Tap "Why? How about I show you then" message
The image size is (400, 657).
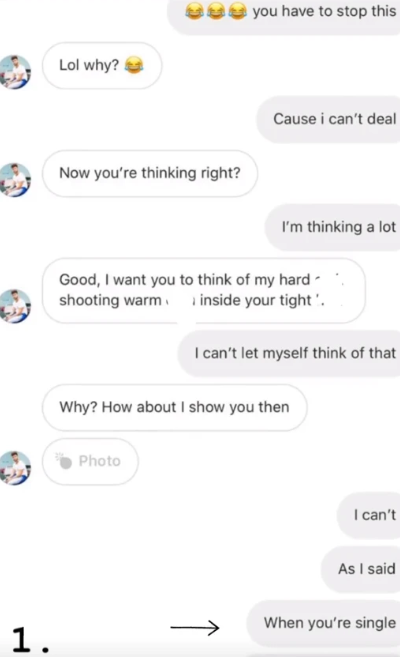pos(175,407)
